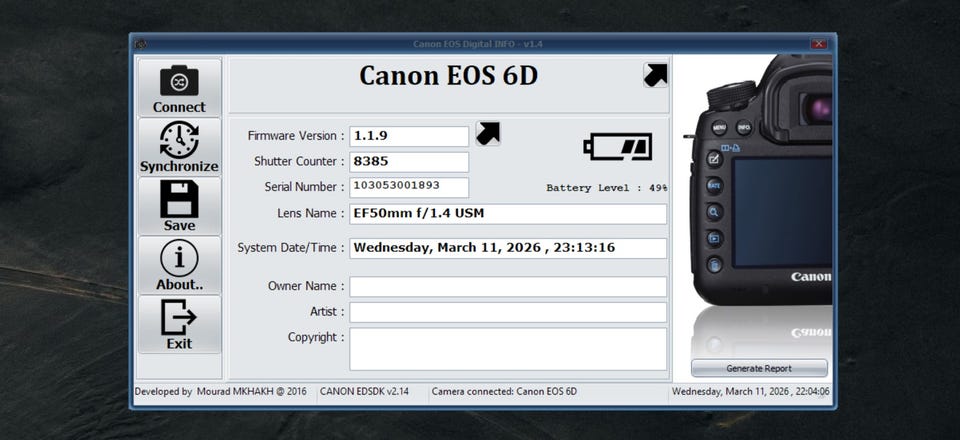960x440 pixels.
Task: Click the Serial Number field
Action: [x=409, y=187]
